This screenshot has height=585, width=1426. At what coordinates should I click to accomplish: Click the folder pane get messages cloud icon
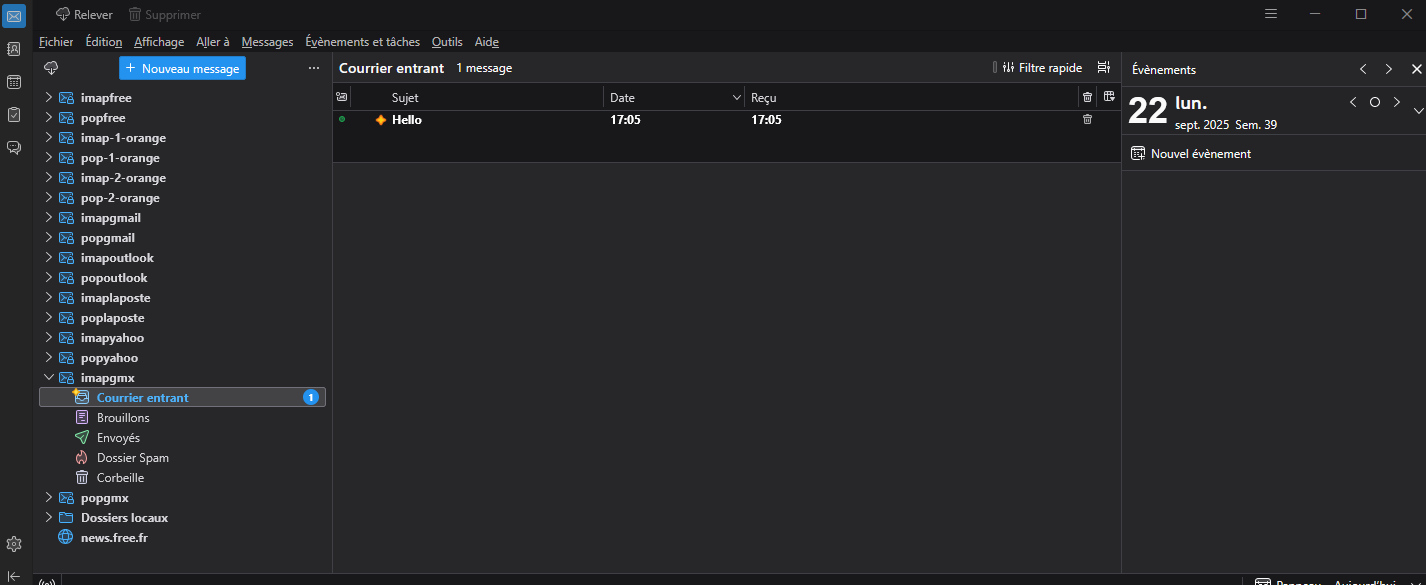[51, 68]
